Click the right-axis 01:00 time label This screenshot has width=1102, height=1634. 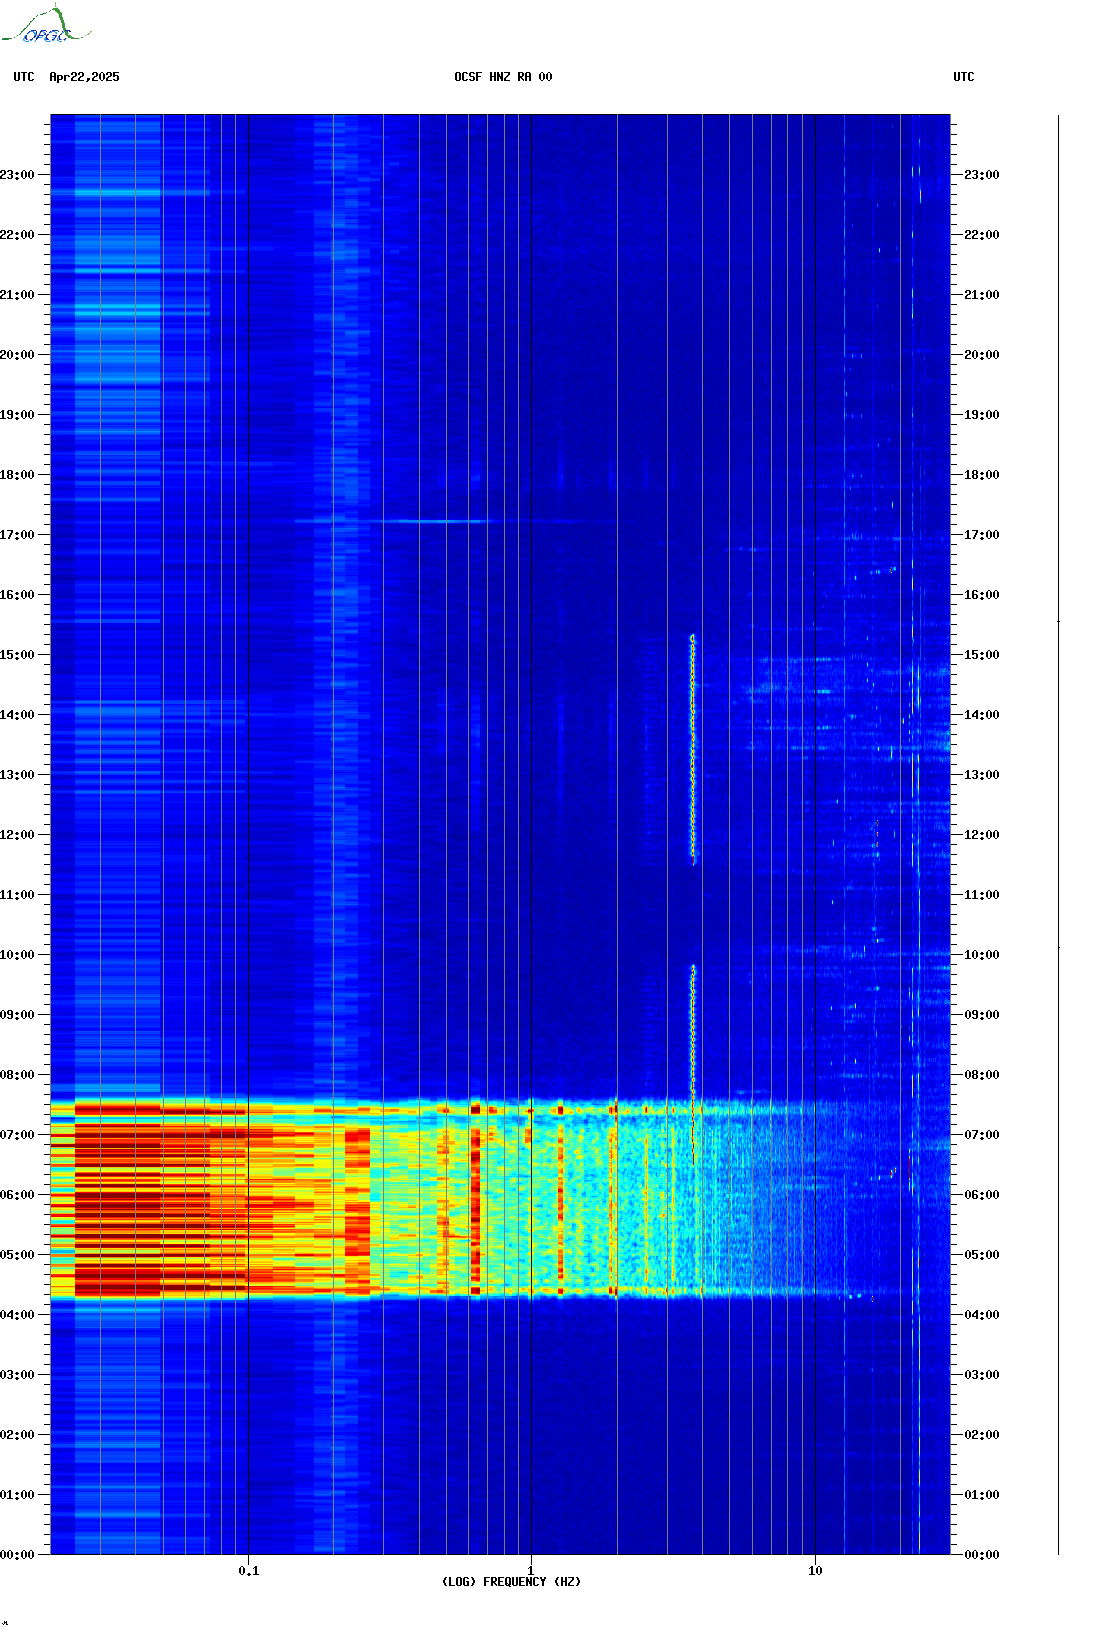(982, 1495)
